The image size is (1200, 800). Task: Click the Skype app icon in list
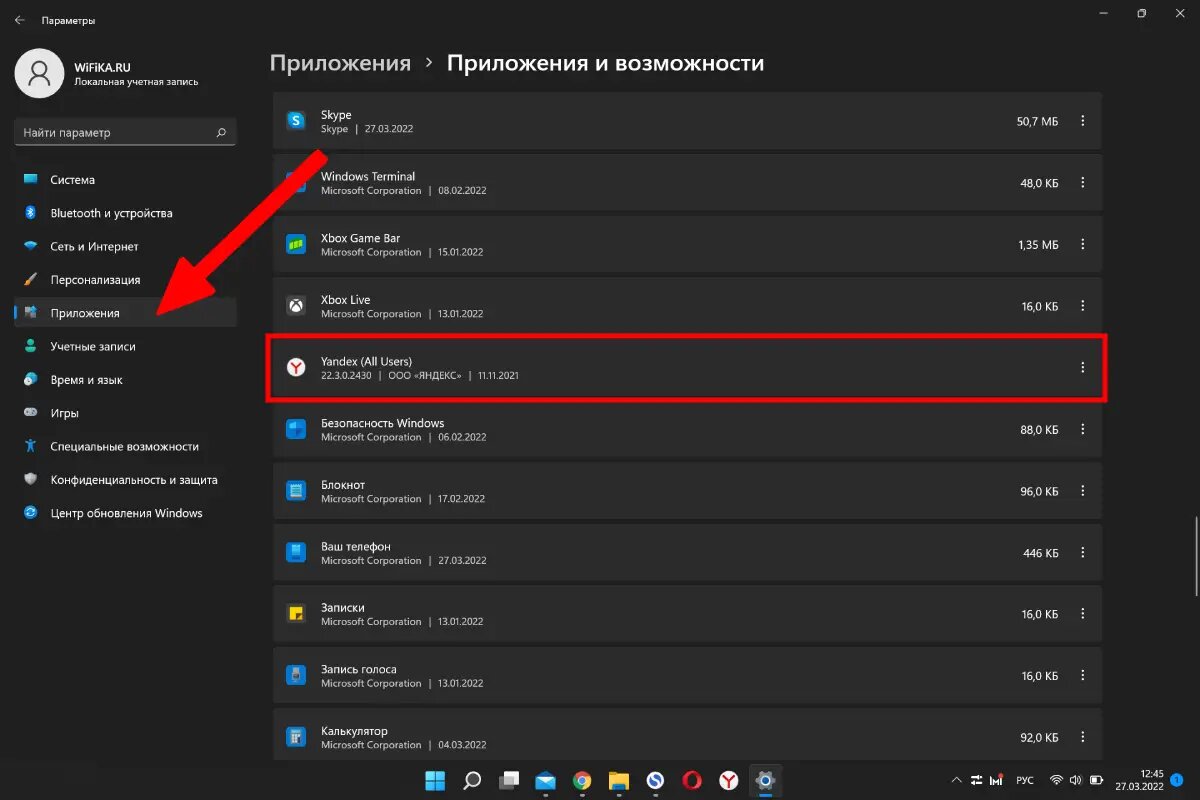(x=296, y=121)
